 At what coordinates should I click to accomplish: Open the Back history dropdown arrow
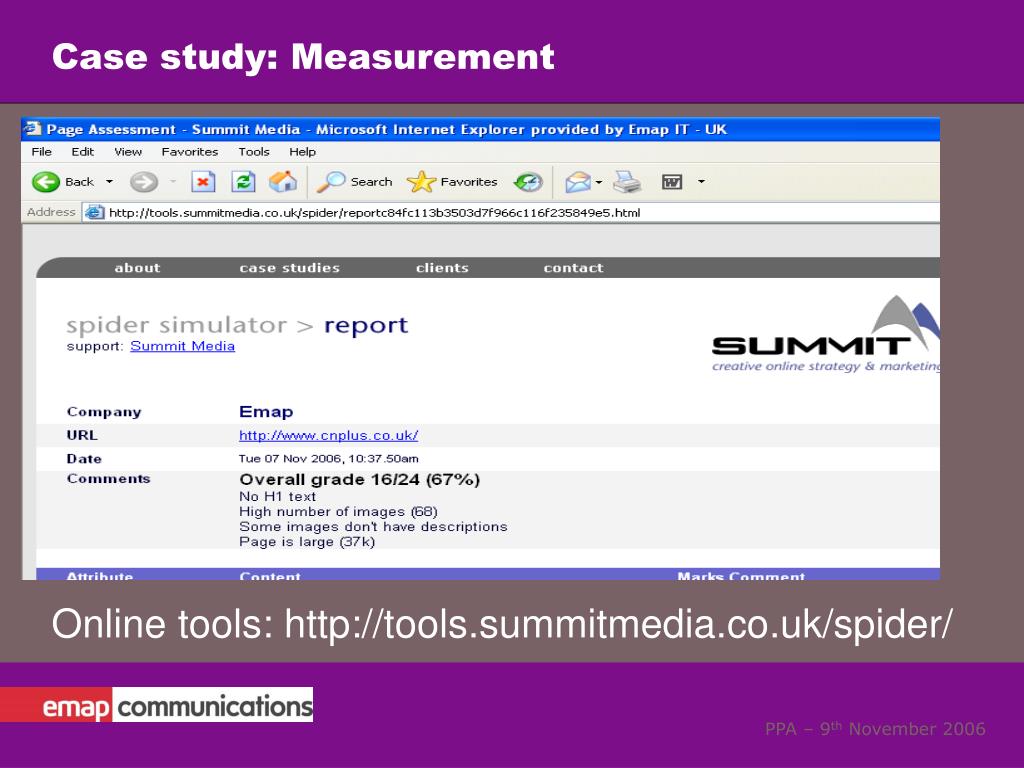[109, 182]
